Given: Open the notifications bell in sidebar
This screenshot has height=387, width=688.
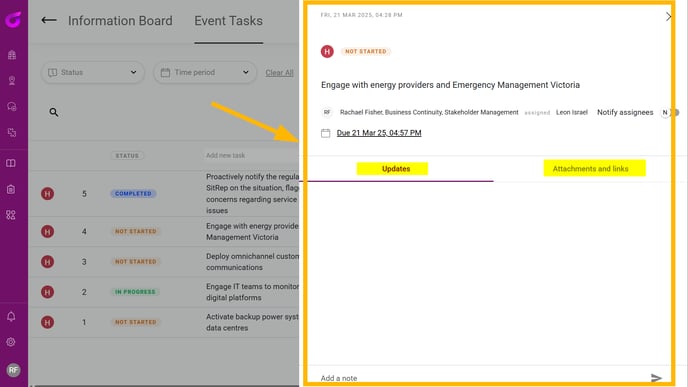Looking at the screenshot, I should [11, 316].
